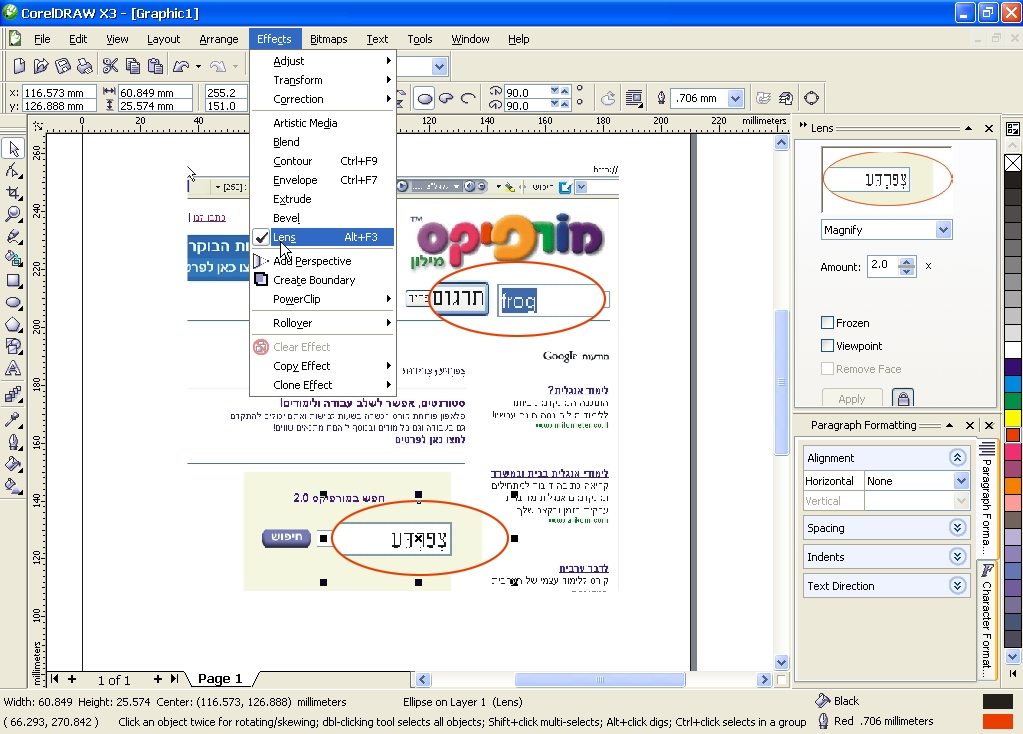1023x734 pixels.
Task: Click the Print icon
Action: click(85, 66)
